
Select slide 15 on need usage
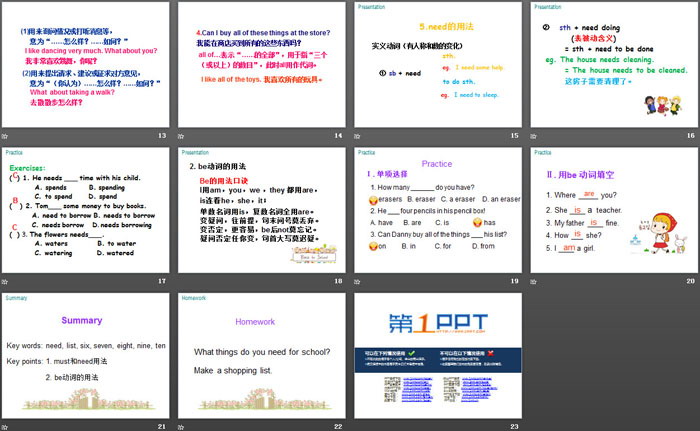click(x=437, y=63)
